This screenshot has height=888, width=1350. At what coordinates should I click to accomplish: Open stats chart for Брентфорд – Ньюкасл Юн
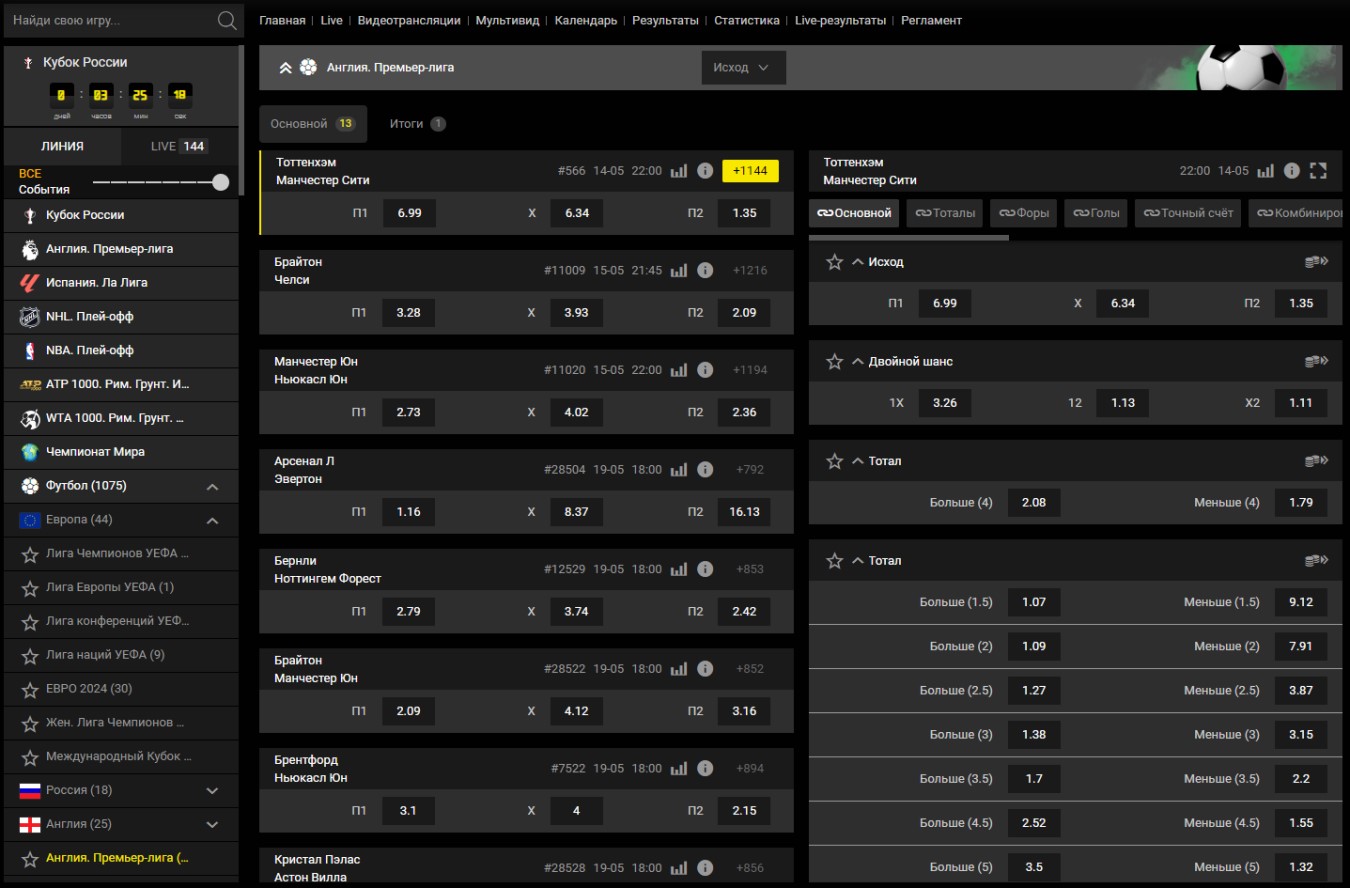pos(679,768)
